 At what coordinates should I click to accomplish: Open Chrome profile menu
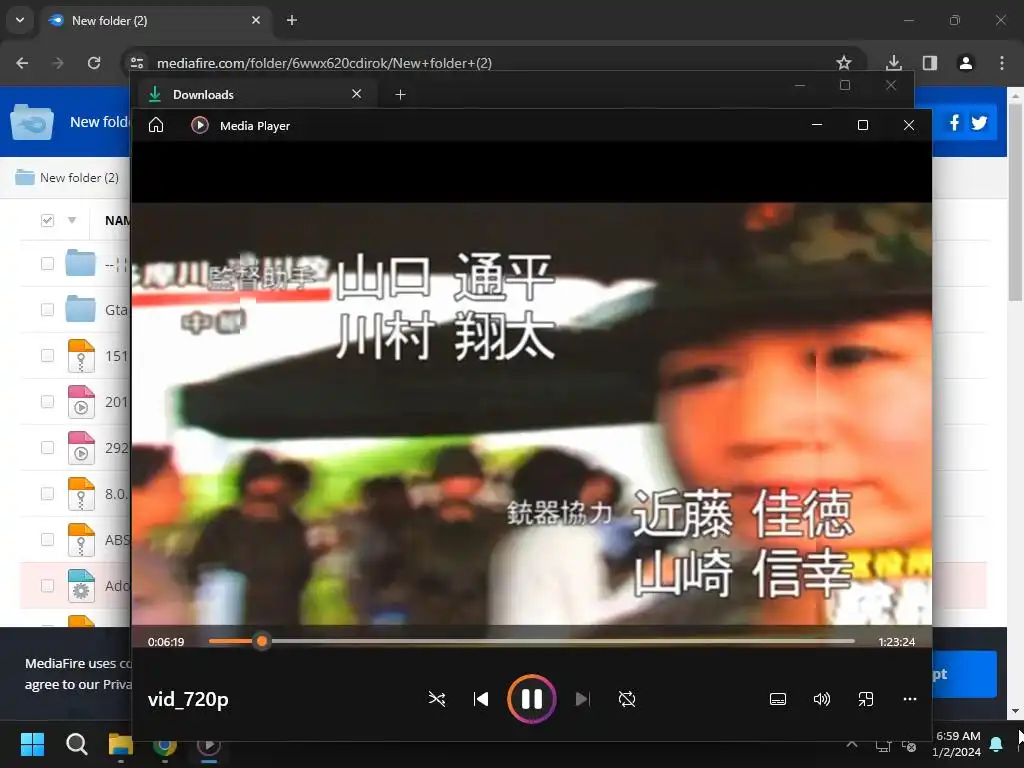966,63
